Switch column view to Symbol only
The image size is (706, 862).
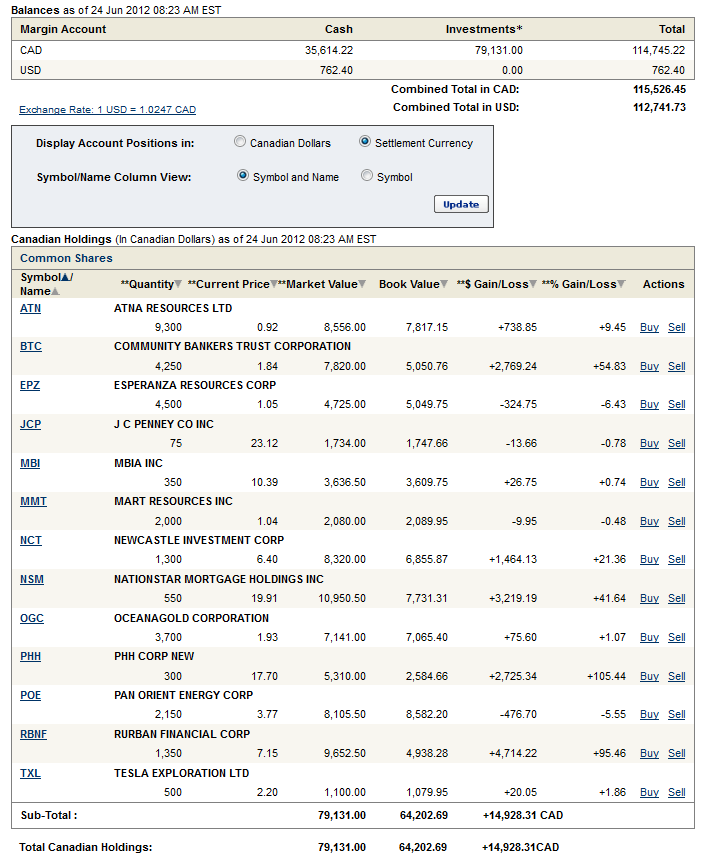pos(367,176)
